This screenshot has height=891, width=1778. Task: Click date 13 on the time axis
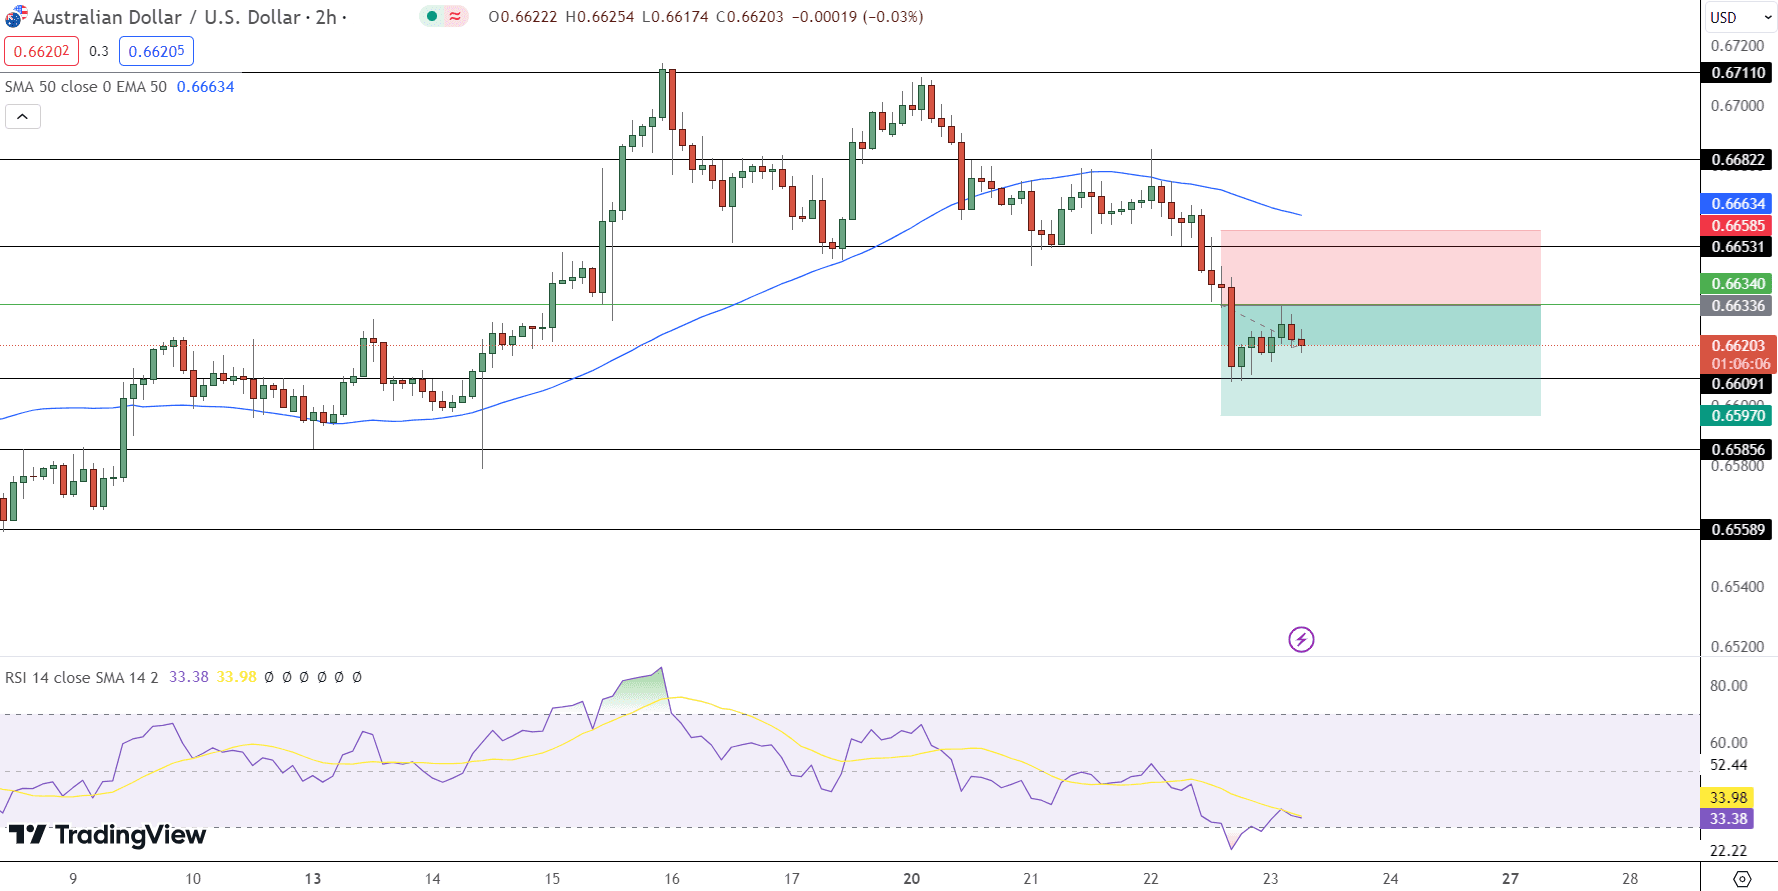tap(313, 879)
